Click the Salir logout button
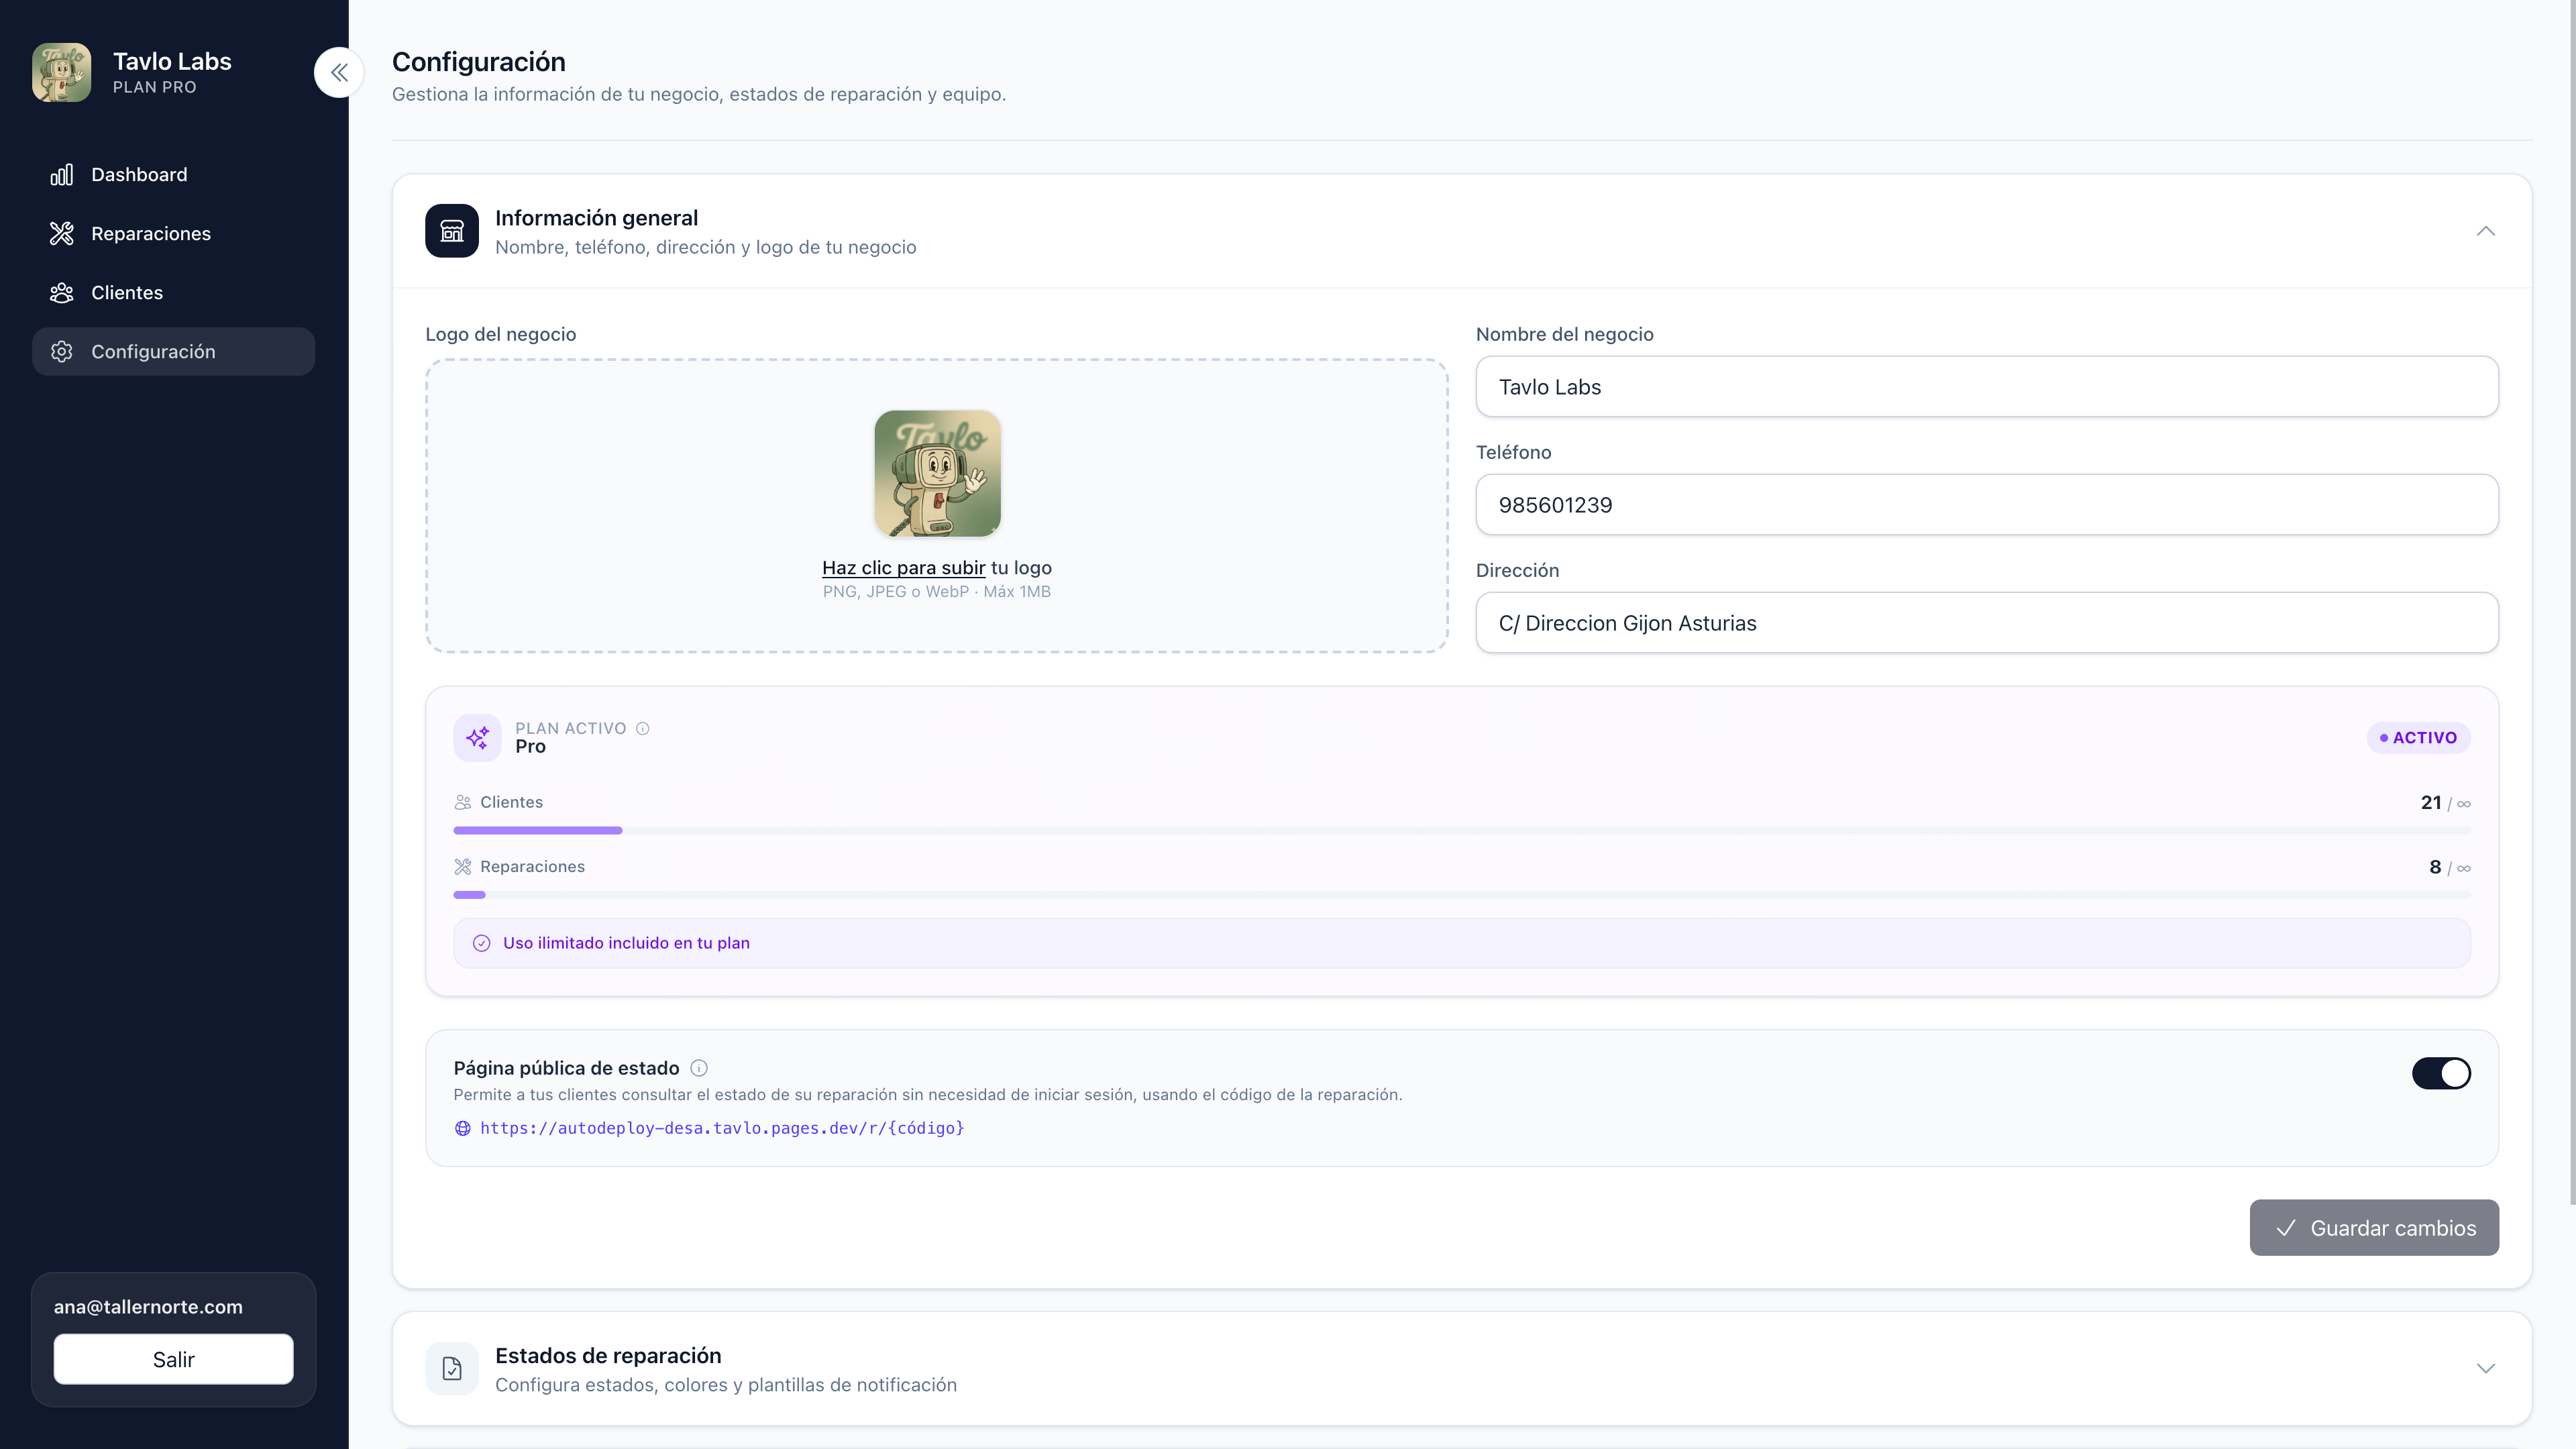This screenshot has width=2576, height=1449. click(x=173, y=1359)
